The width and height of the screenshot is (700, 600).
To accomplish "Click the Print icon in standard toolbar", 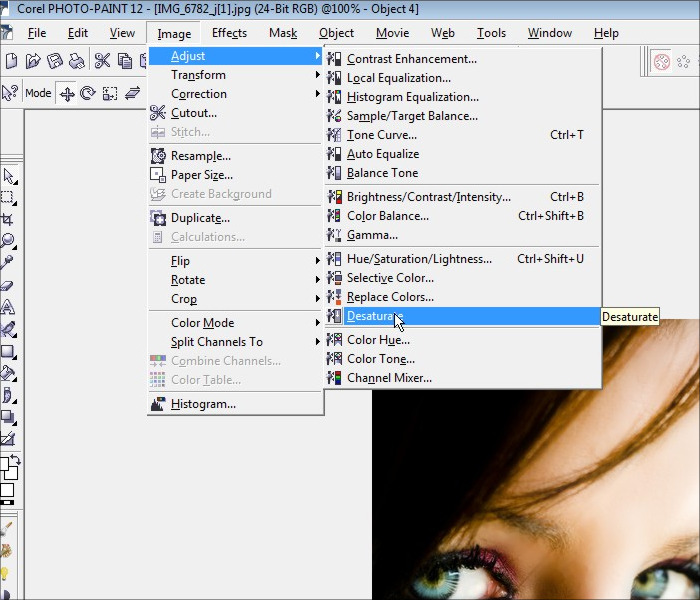I will point(77,61).
